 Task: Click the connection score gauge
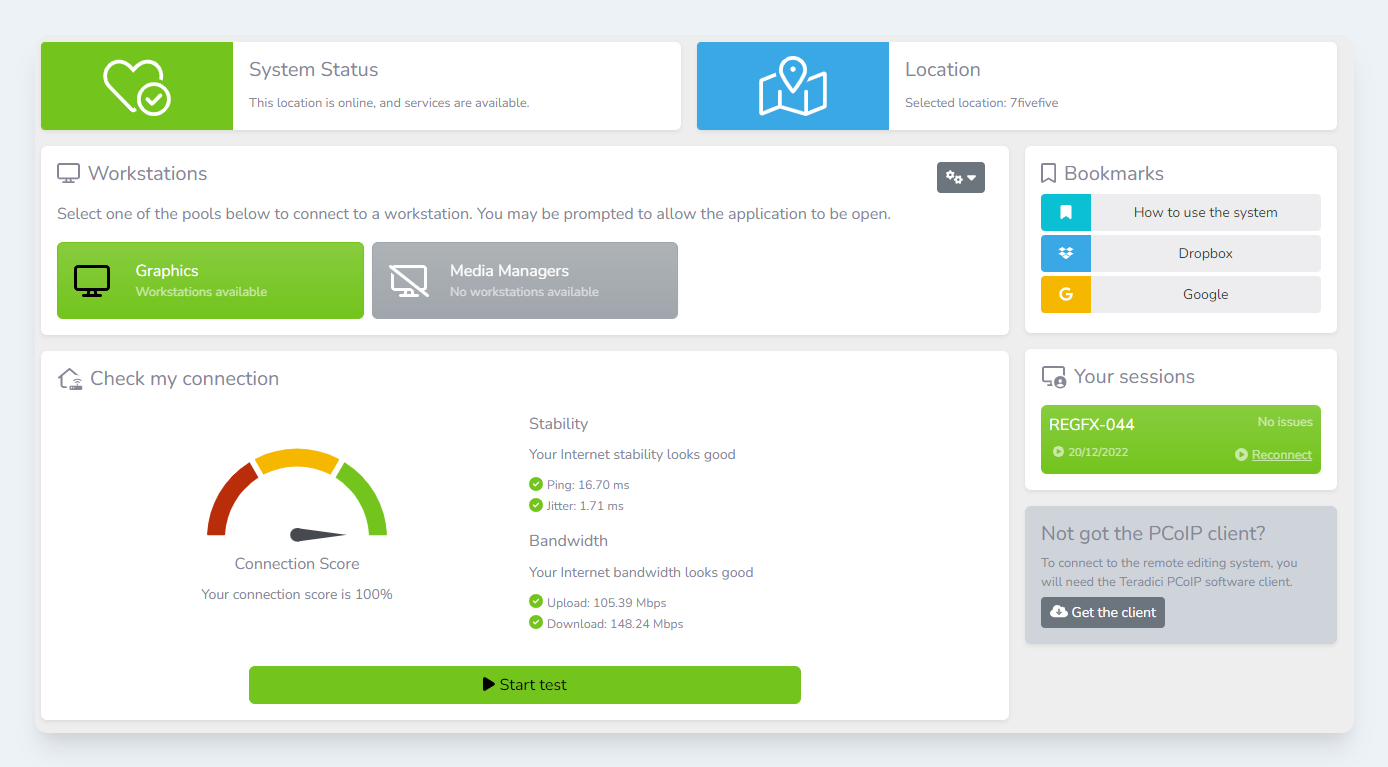click(297, 495)
